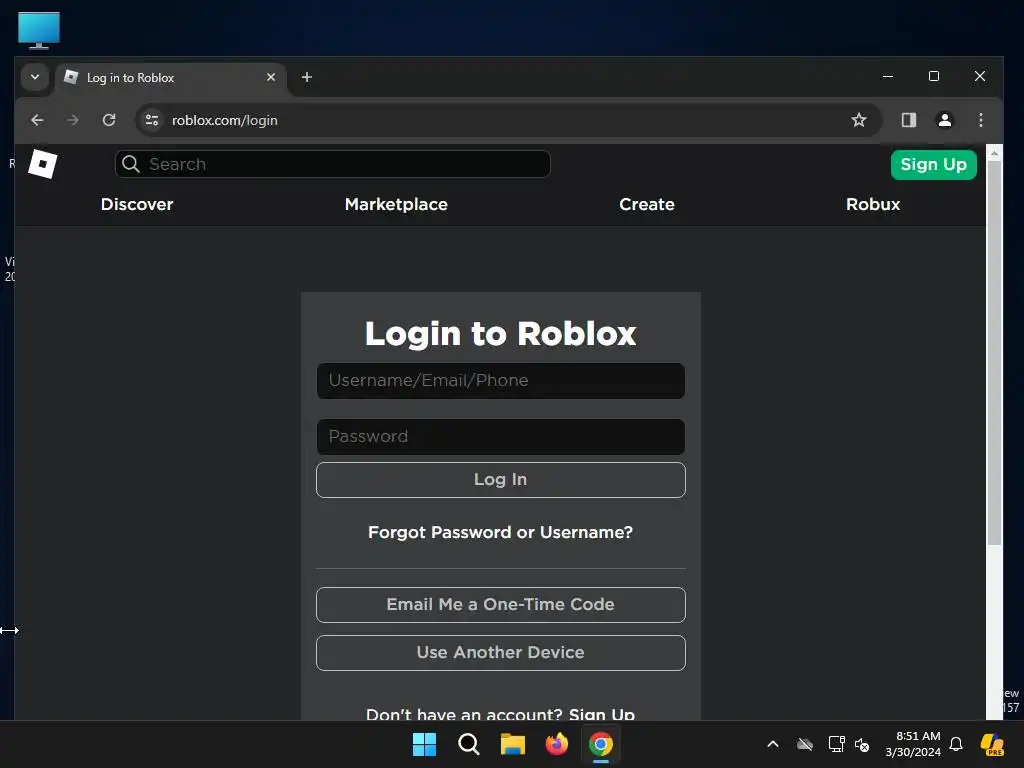Click the muted volume tray icon
The height and width of the screenshot is (768, 1024).
pos(862,744)
